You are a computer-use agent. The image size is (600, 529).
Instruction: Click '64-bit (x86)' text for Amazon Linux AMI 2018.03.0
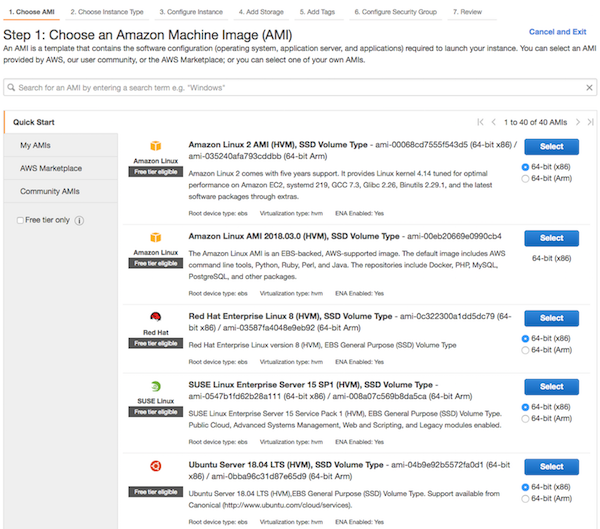(551, 258)
